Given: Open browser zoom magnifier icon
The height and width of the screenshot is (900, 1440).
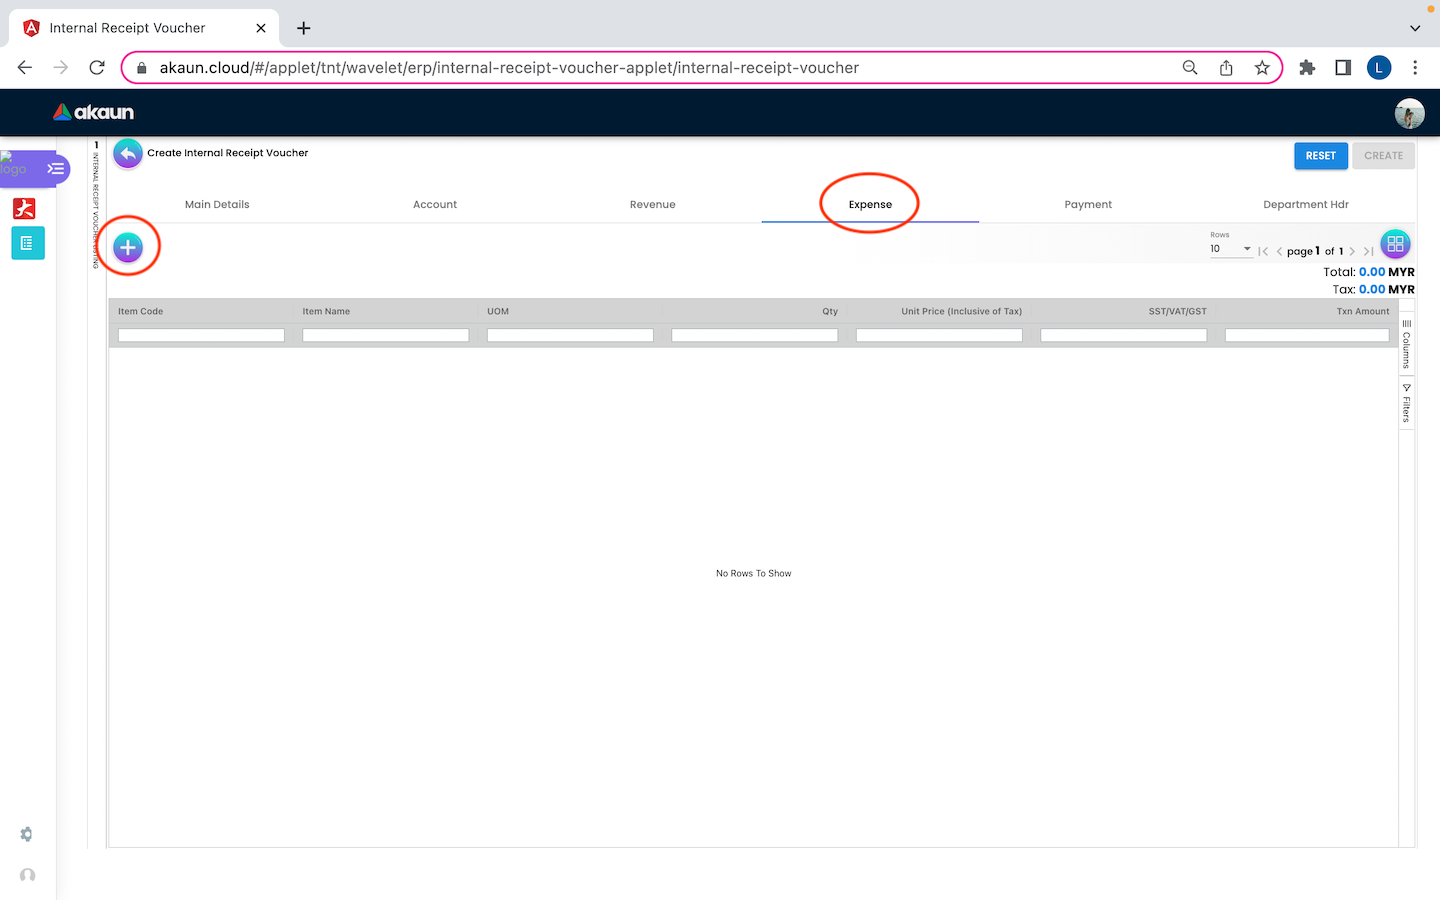Looking at the screenshot, I should point(1190,68).
